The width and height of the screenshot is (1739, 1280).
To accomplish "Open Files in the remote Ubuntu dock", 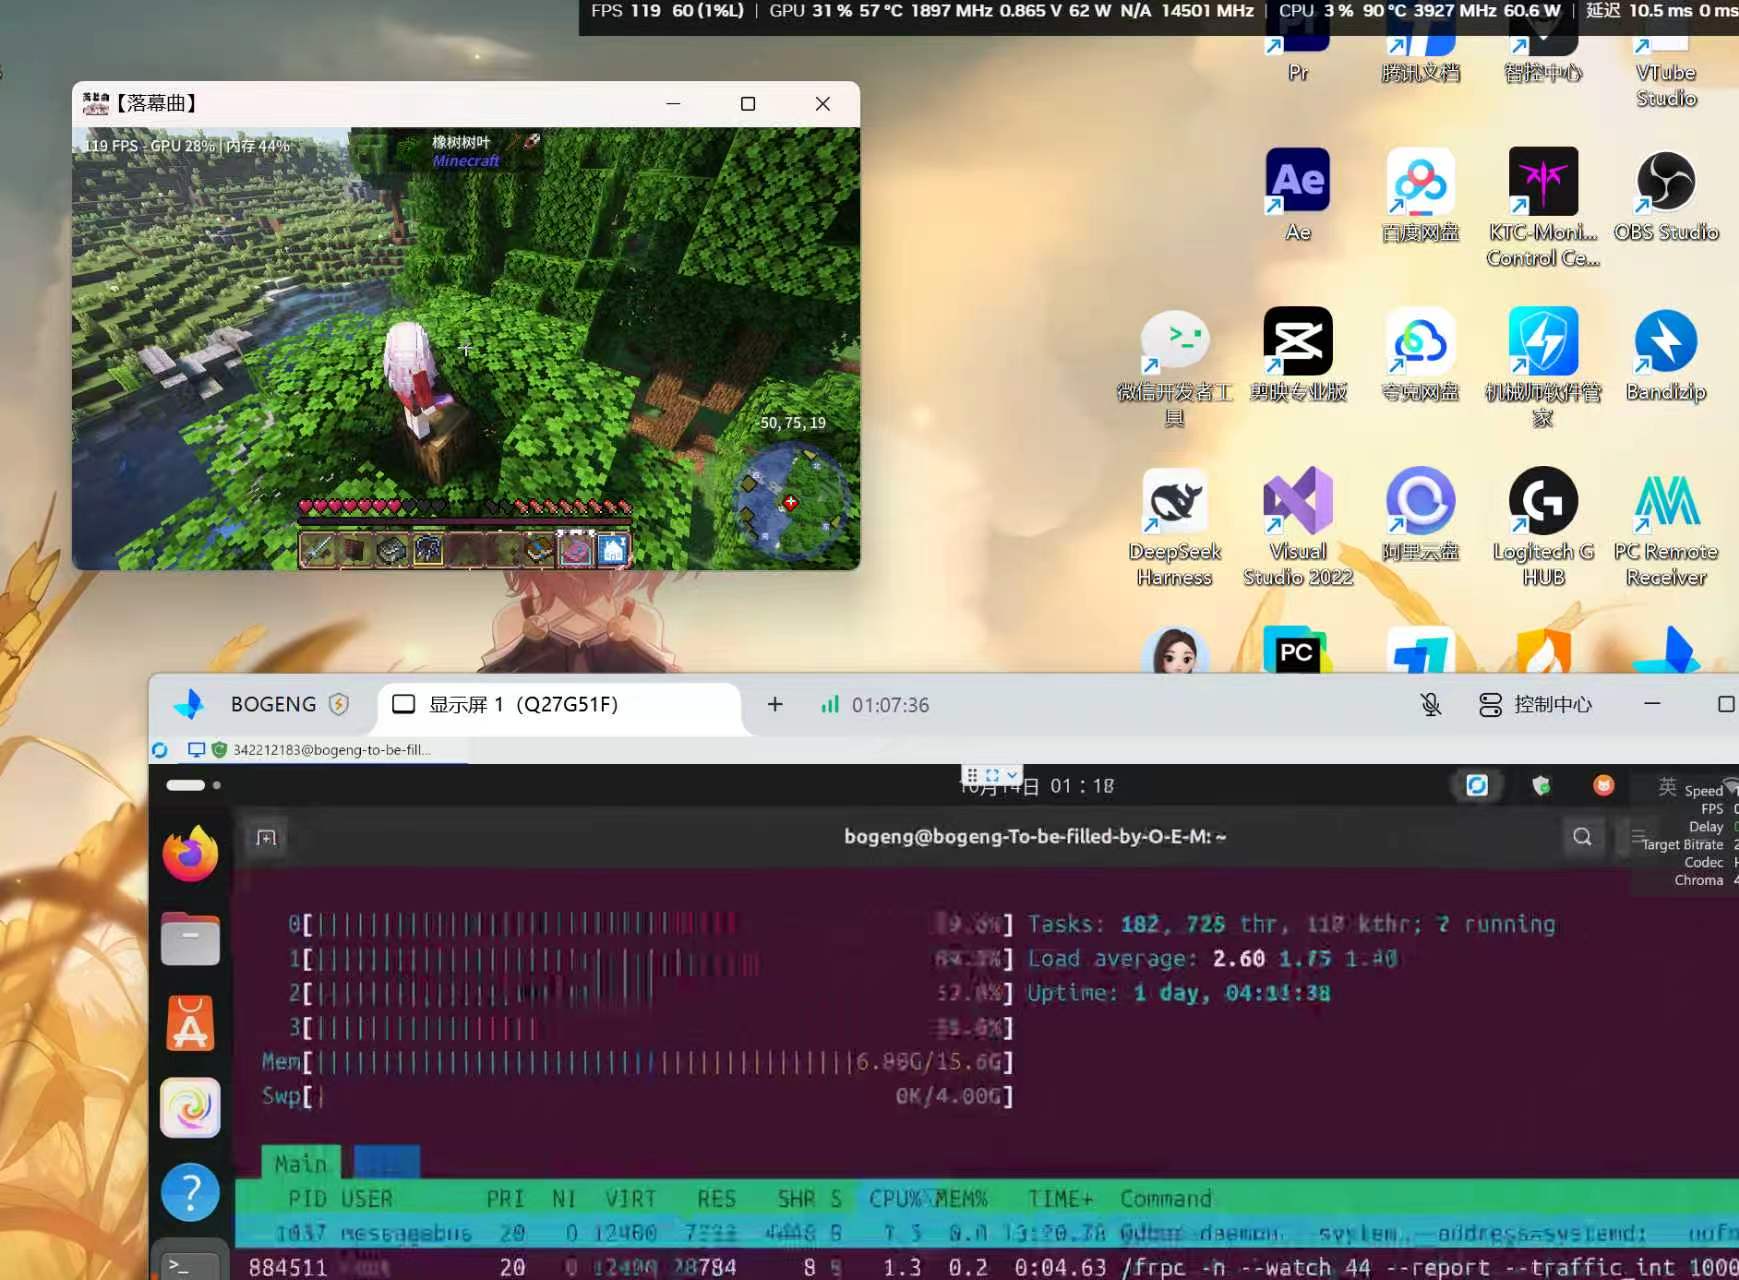I will (190, 938).
